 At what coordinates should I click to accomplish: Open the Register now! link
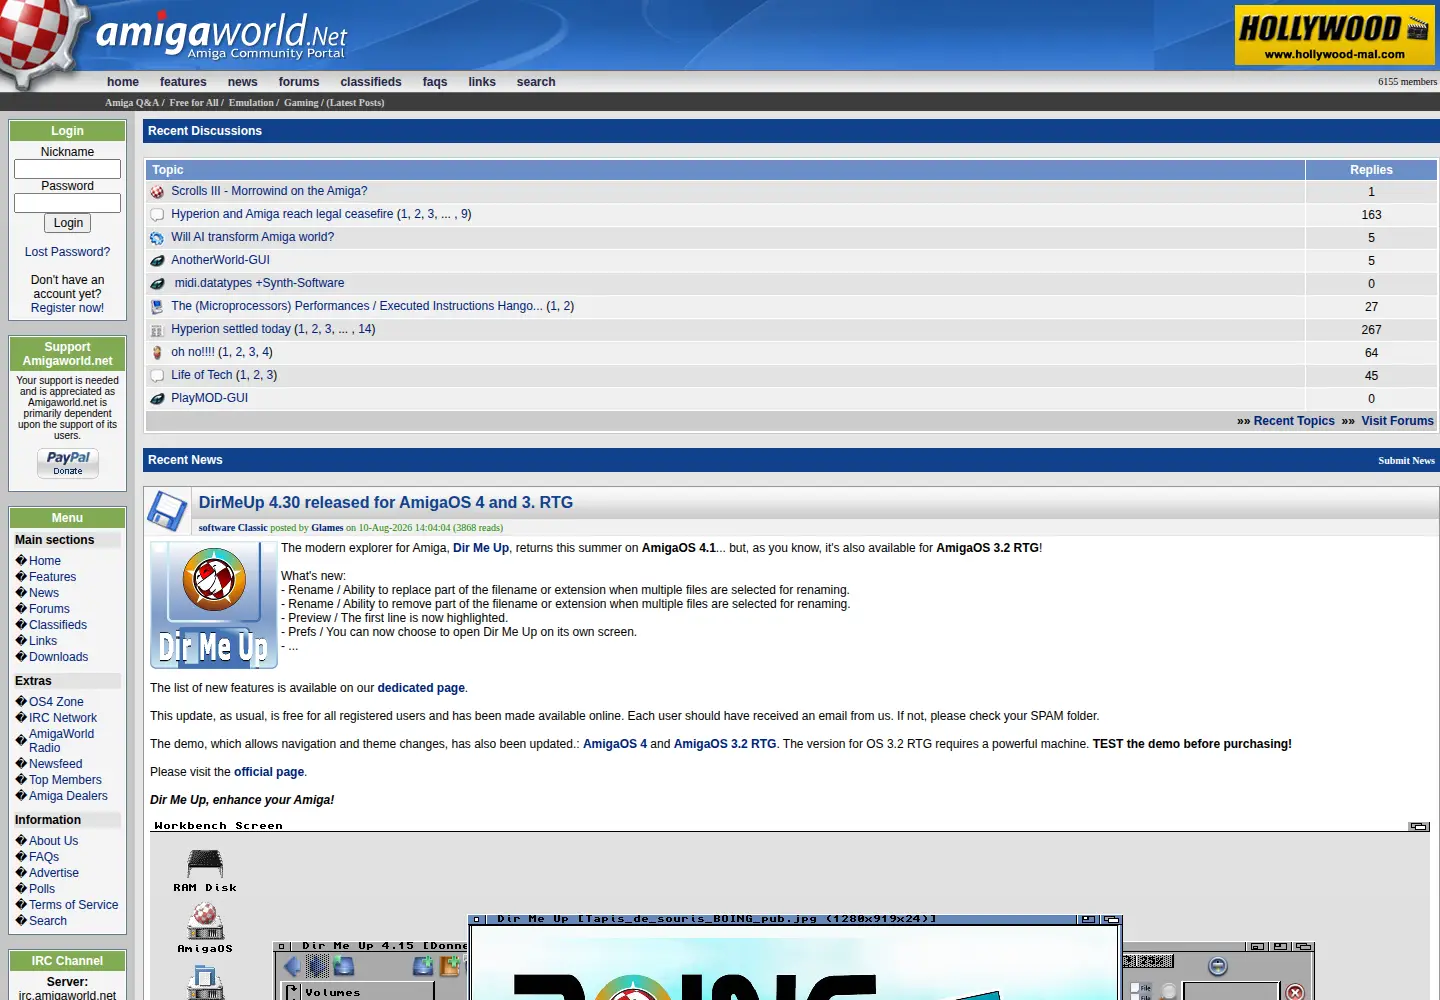(x=67, y=308)
